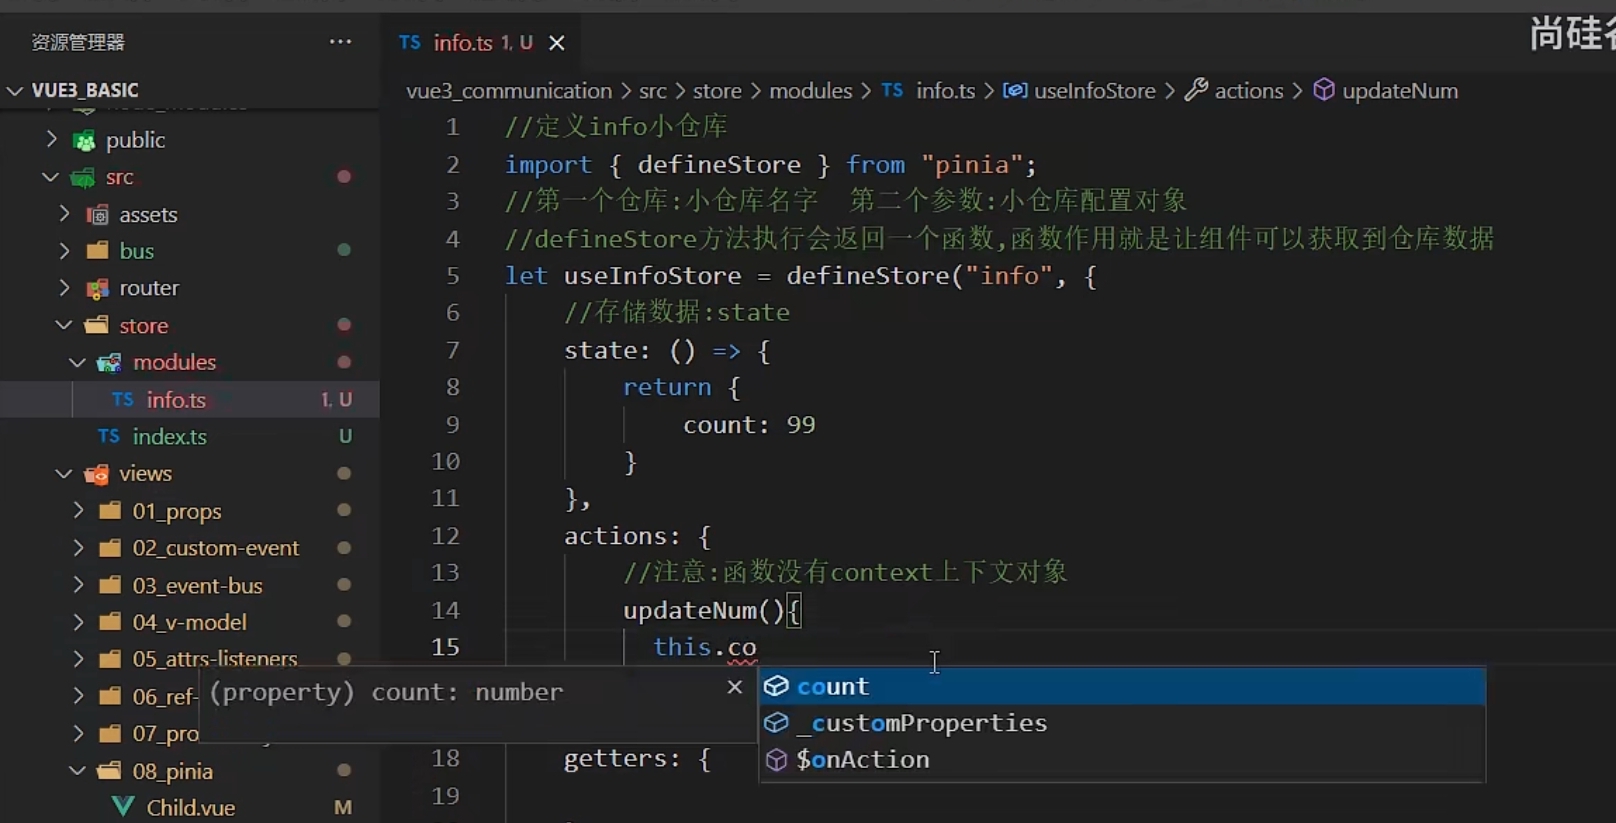Click the public folder icon

[x=85, y=140]
